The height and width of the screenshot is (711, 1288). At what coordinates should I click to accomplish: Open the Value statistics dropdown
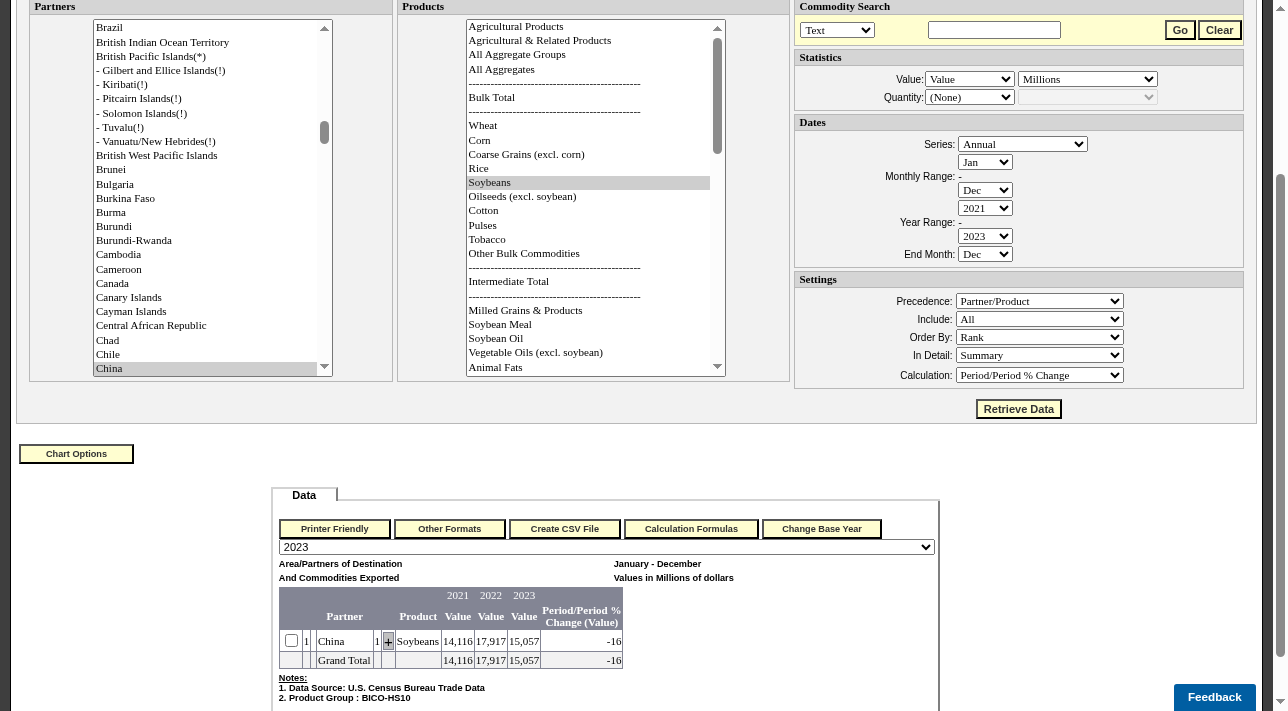[x=970, y=79]
